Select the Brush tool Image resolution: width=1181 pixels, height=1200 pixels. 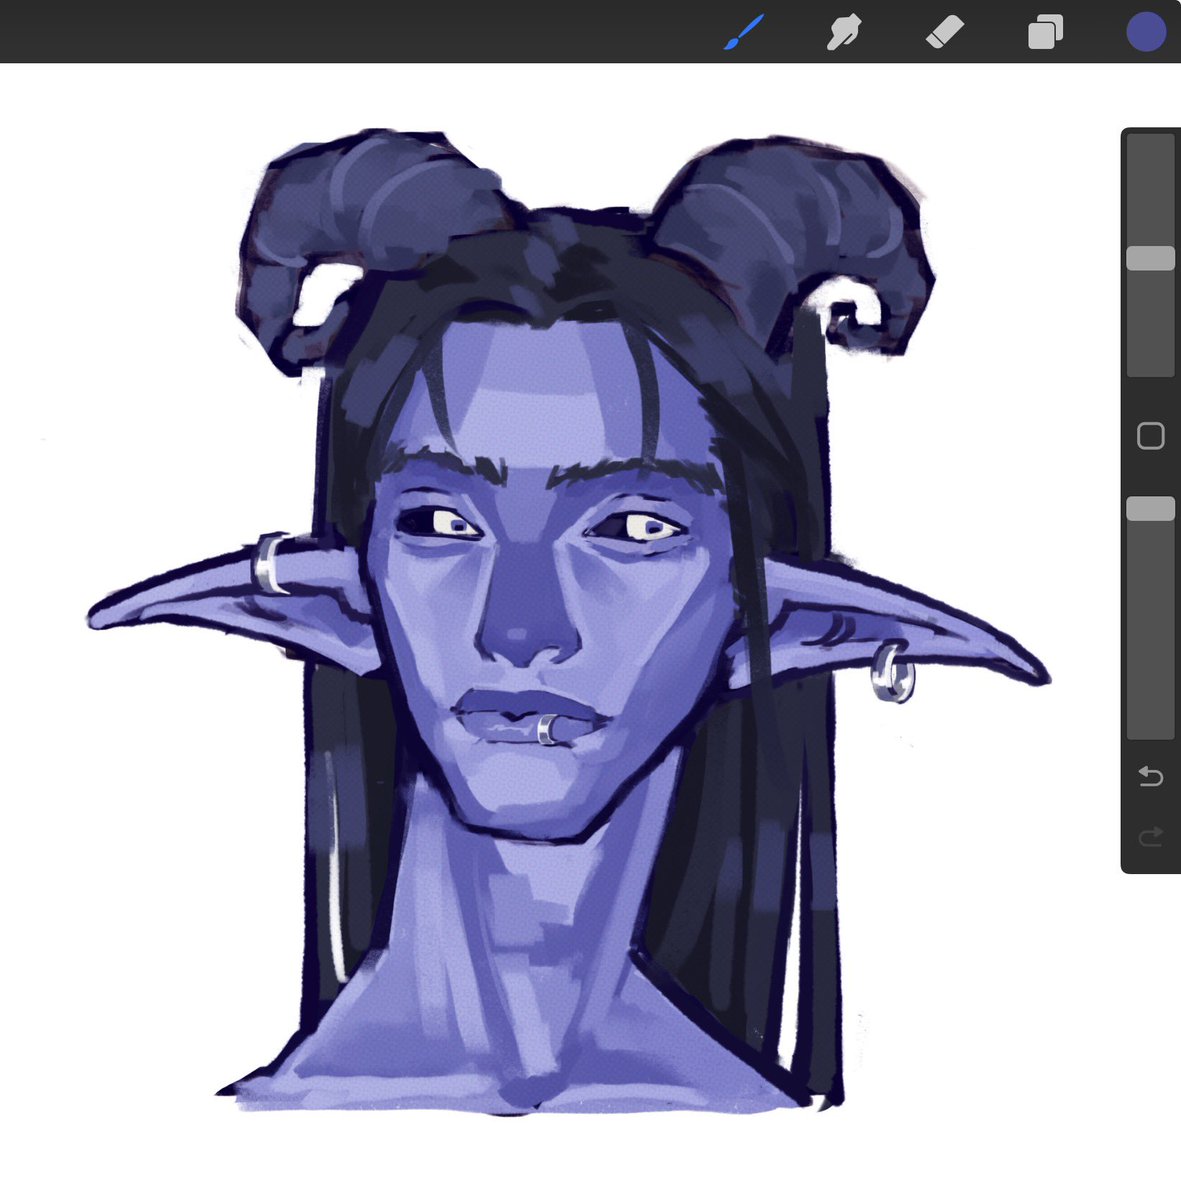coord(744,32)
